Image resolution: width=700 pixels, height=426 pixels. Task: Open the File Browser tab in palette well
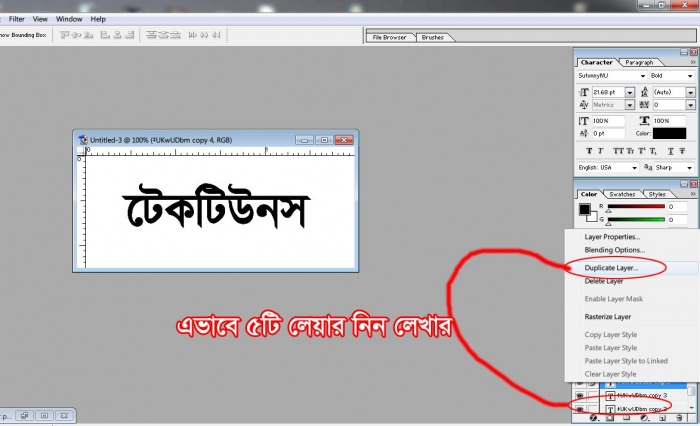[389, 38]
